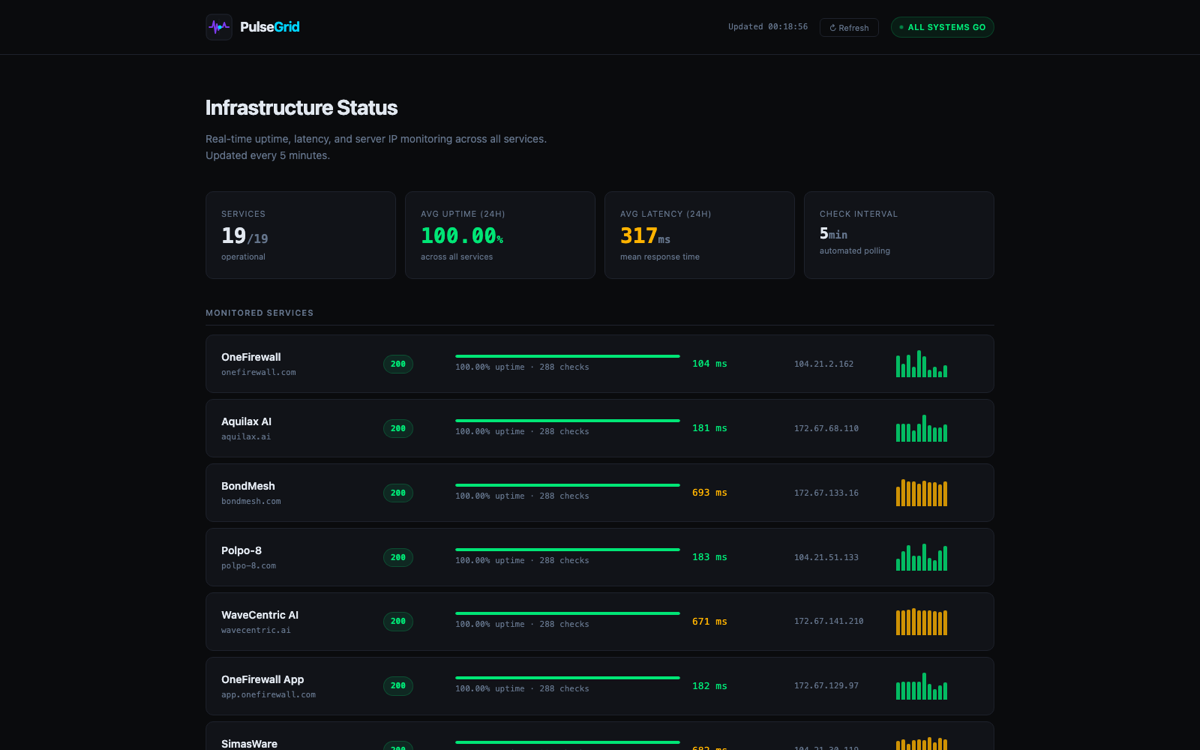1200x750 pixels.
Task: Click the OneFirewall service name
Action: (x=251, y=357)
